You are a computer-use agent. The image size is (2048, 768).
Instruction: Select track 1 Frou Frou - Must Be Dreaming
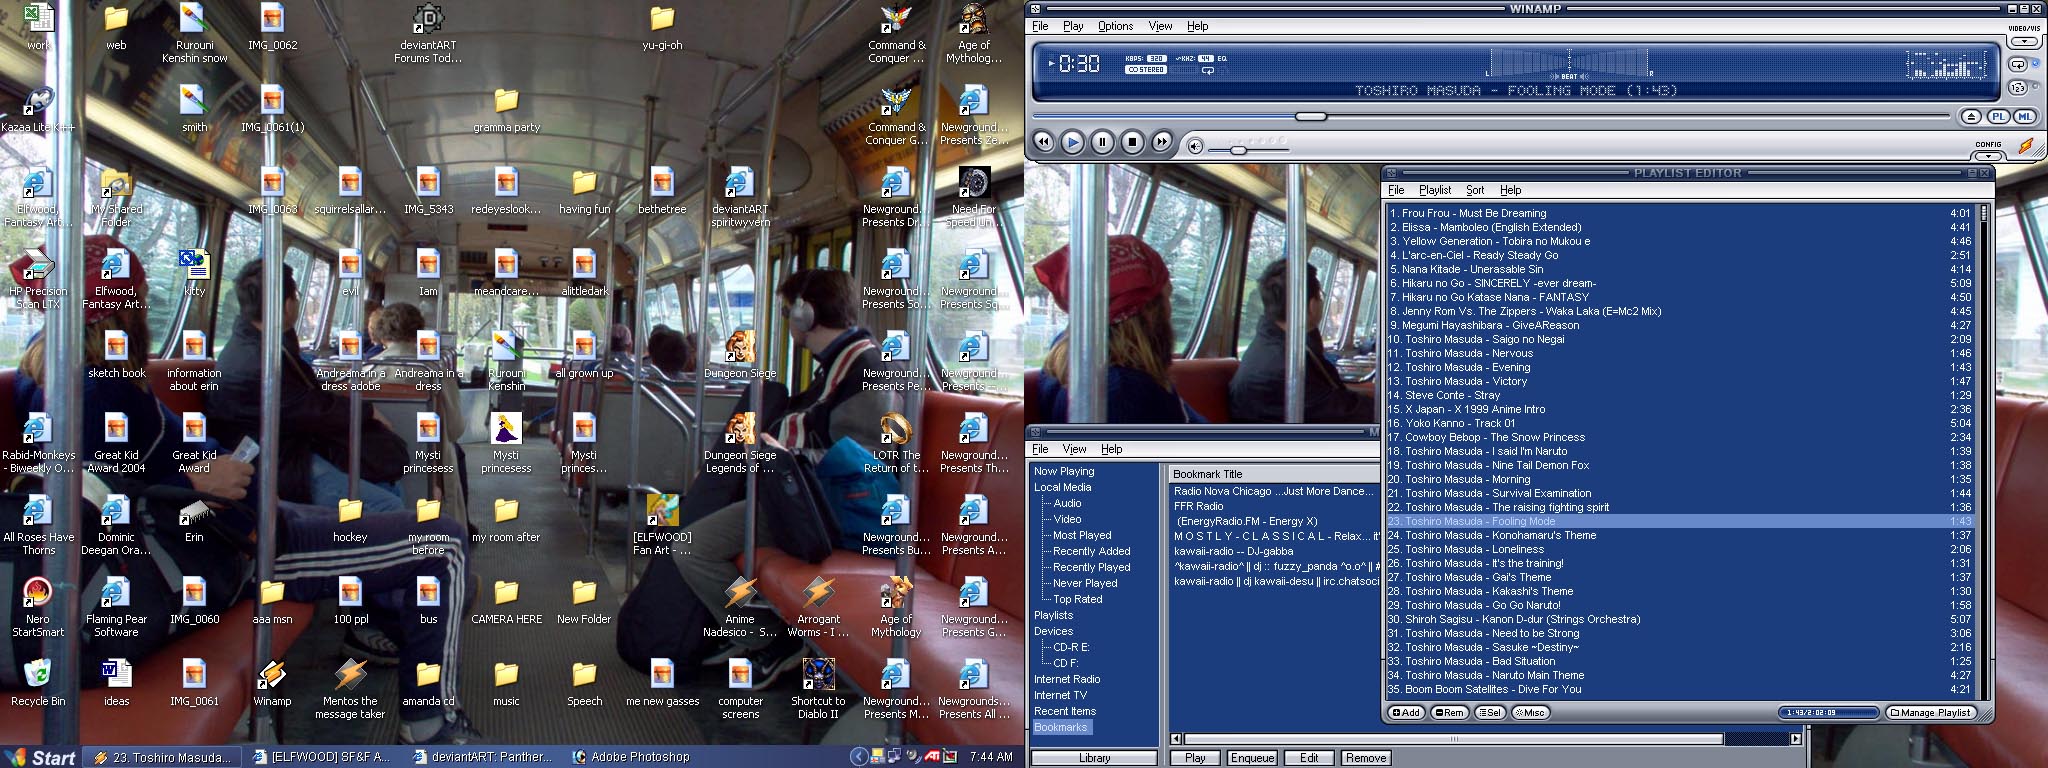tap(1680, 213)
